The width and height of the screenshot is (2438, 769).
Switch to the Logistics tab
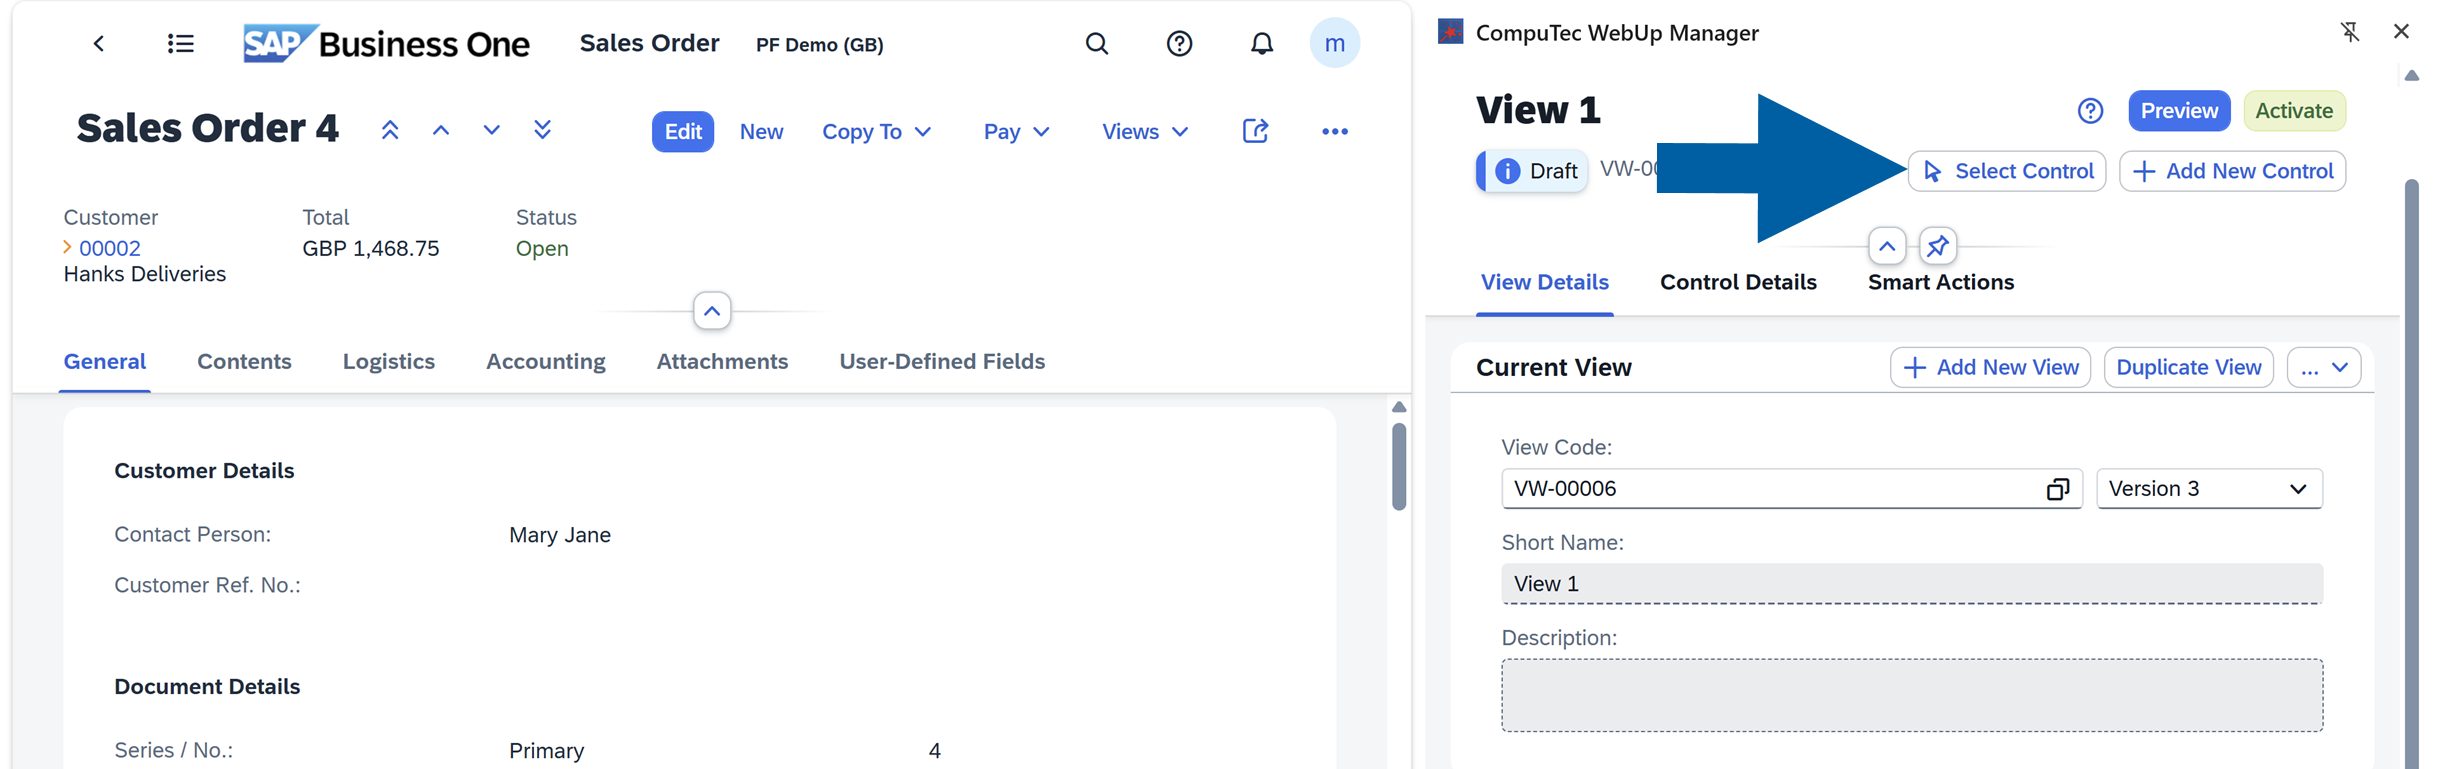click(389, 362)
